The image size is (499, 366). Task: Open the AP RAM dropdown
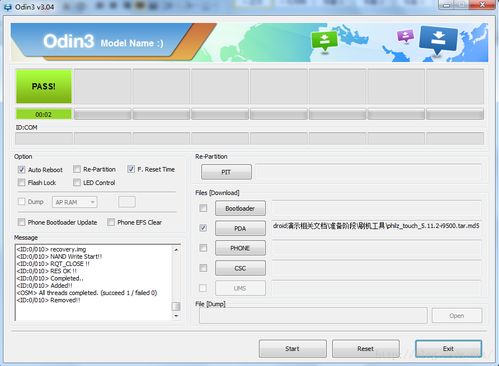click(75, 202)
